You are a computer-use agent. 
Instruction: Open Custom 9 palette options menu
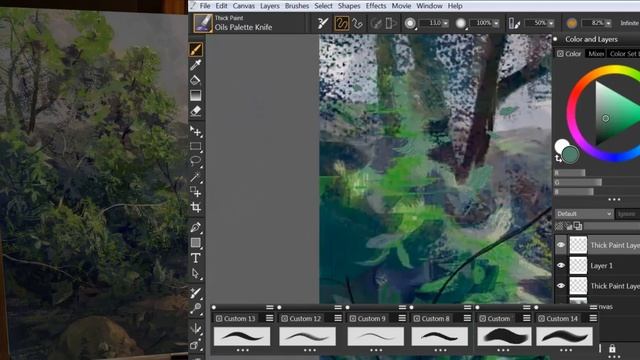[x=402, y=318]
